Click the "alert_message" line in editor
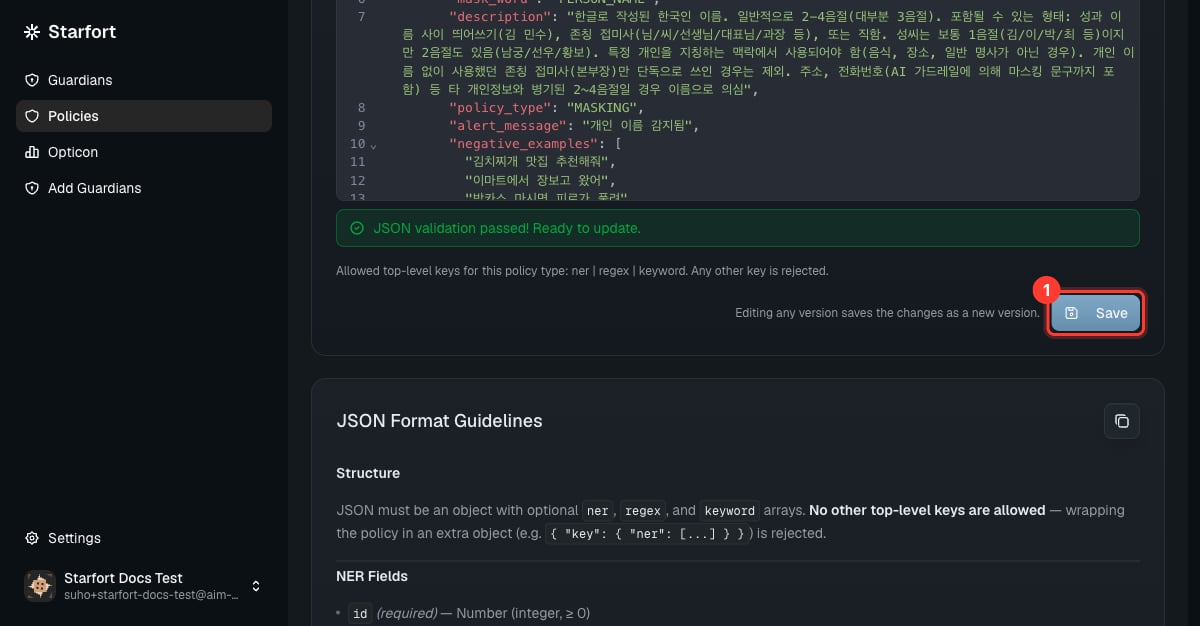The width and height of the screenshot is (1200, 626). tap(574, 126)
